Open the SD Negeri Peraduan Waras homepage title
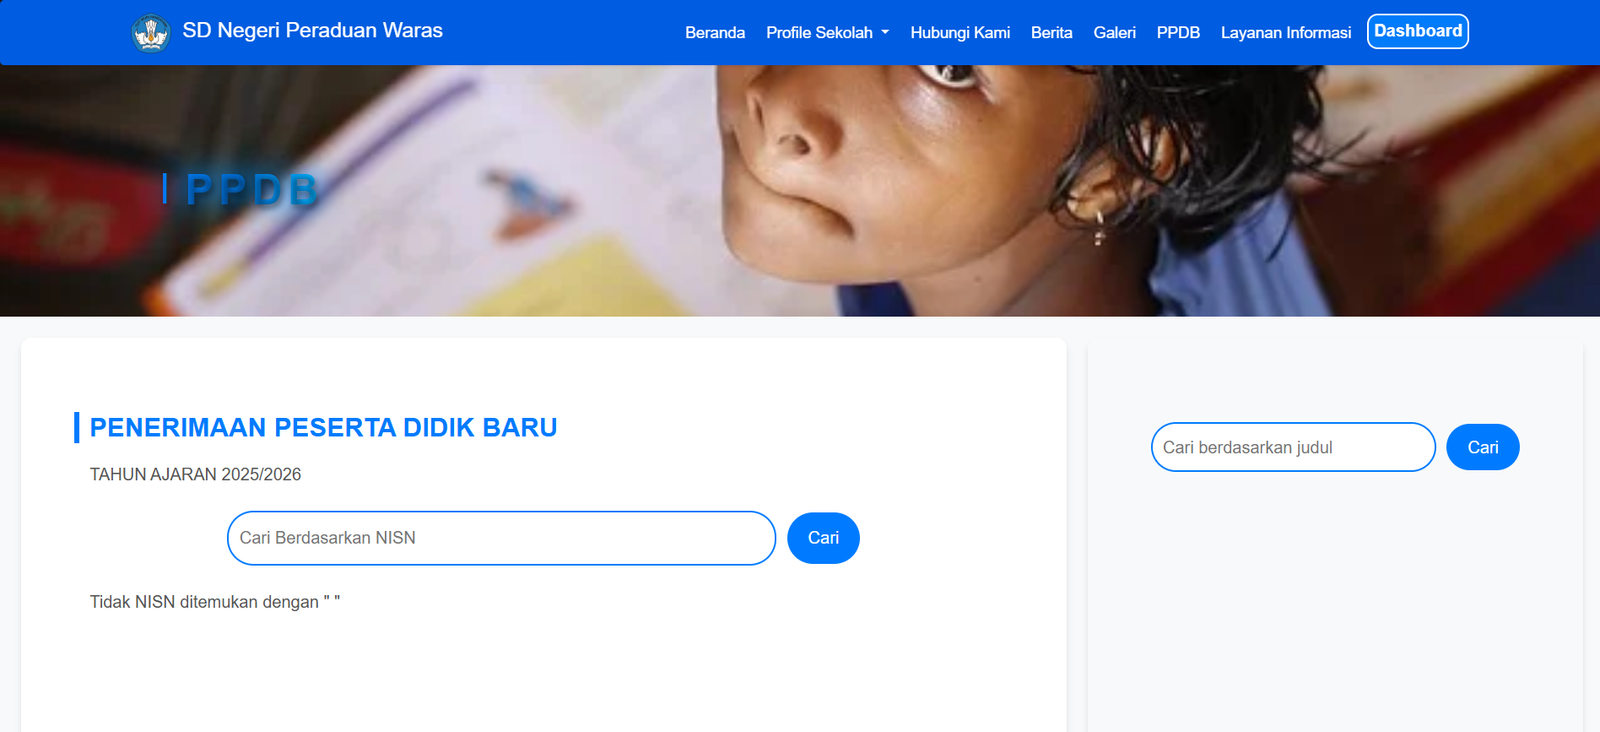Screen dimensions: 1600x732 pos(312,31)
